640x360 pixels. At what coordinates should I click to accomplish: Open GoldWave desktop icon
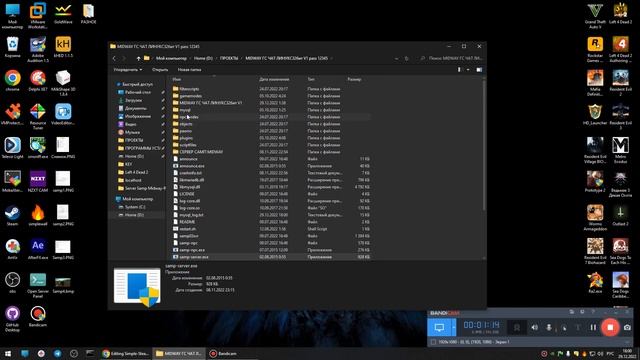pos(63,13)
